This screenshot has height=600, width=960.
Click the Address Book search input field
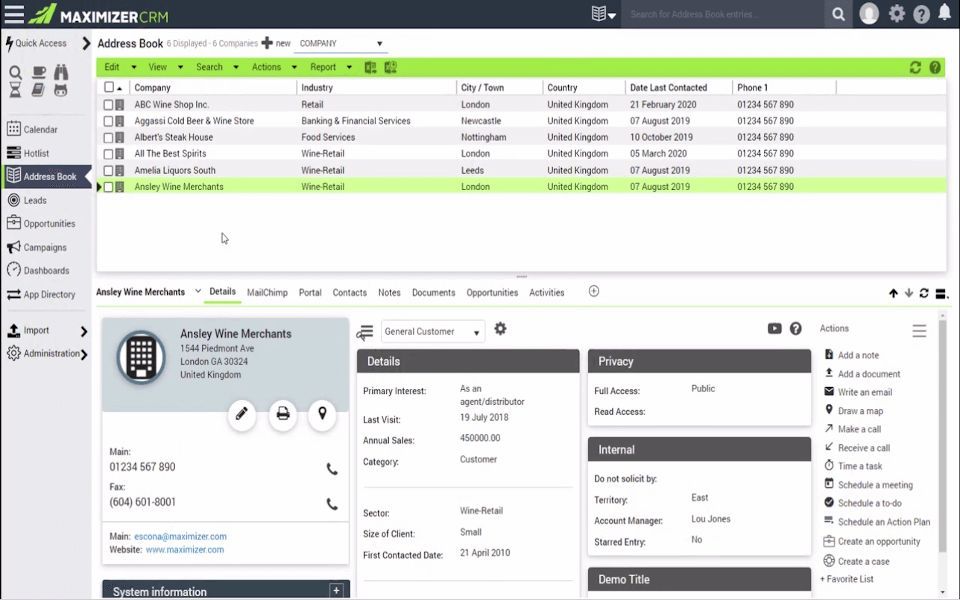coord(724,14)
